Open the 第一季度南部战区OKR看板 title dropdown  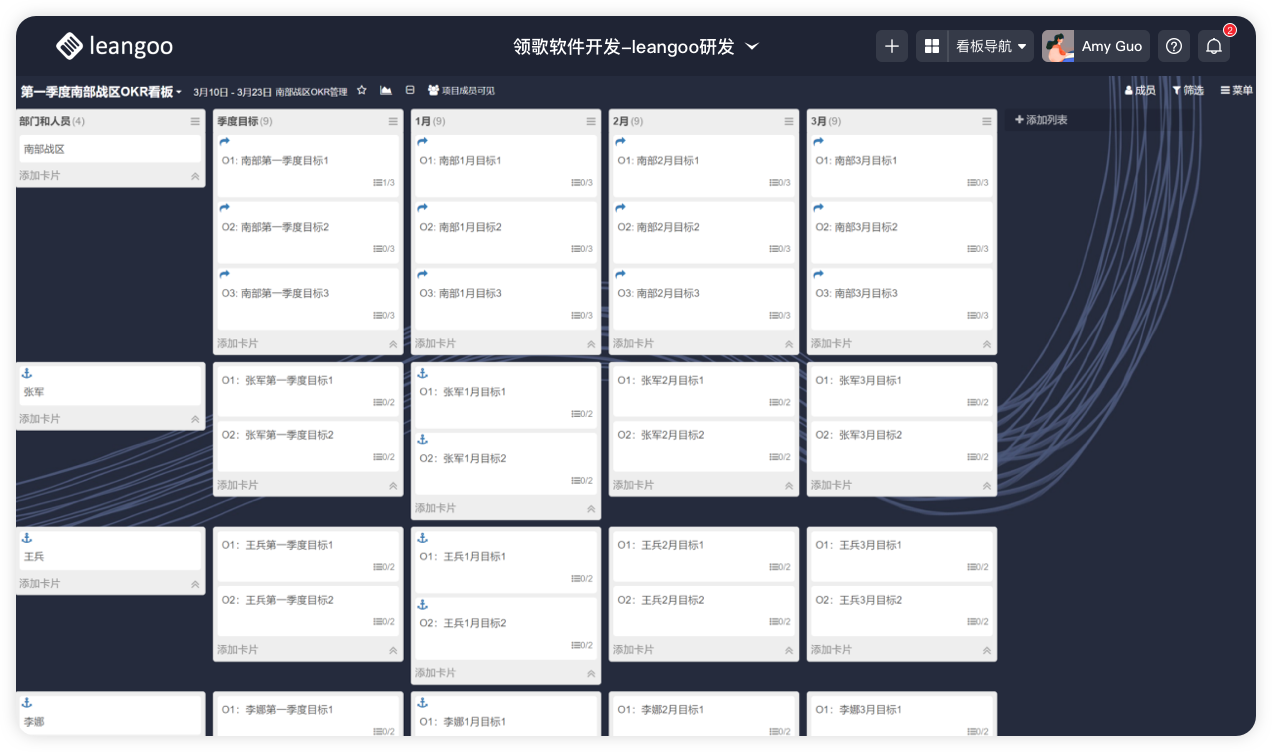click(x=101, y=92)
